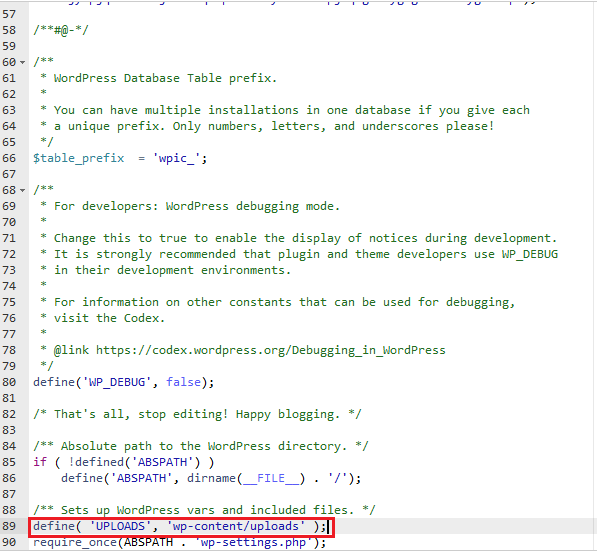Place cursor in define UPLOADS line
The image size is (597, 555).
point(180,526)
